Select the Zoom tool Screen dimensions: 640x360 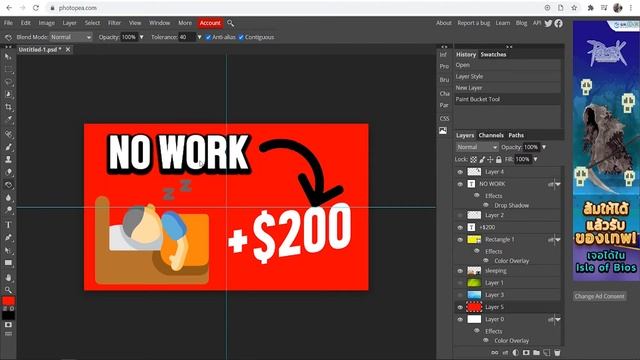8,290
